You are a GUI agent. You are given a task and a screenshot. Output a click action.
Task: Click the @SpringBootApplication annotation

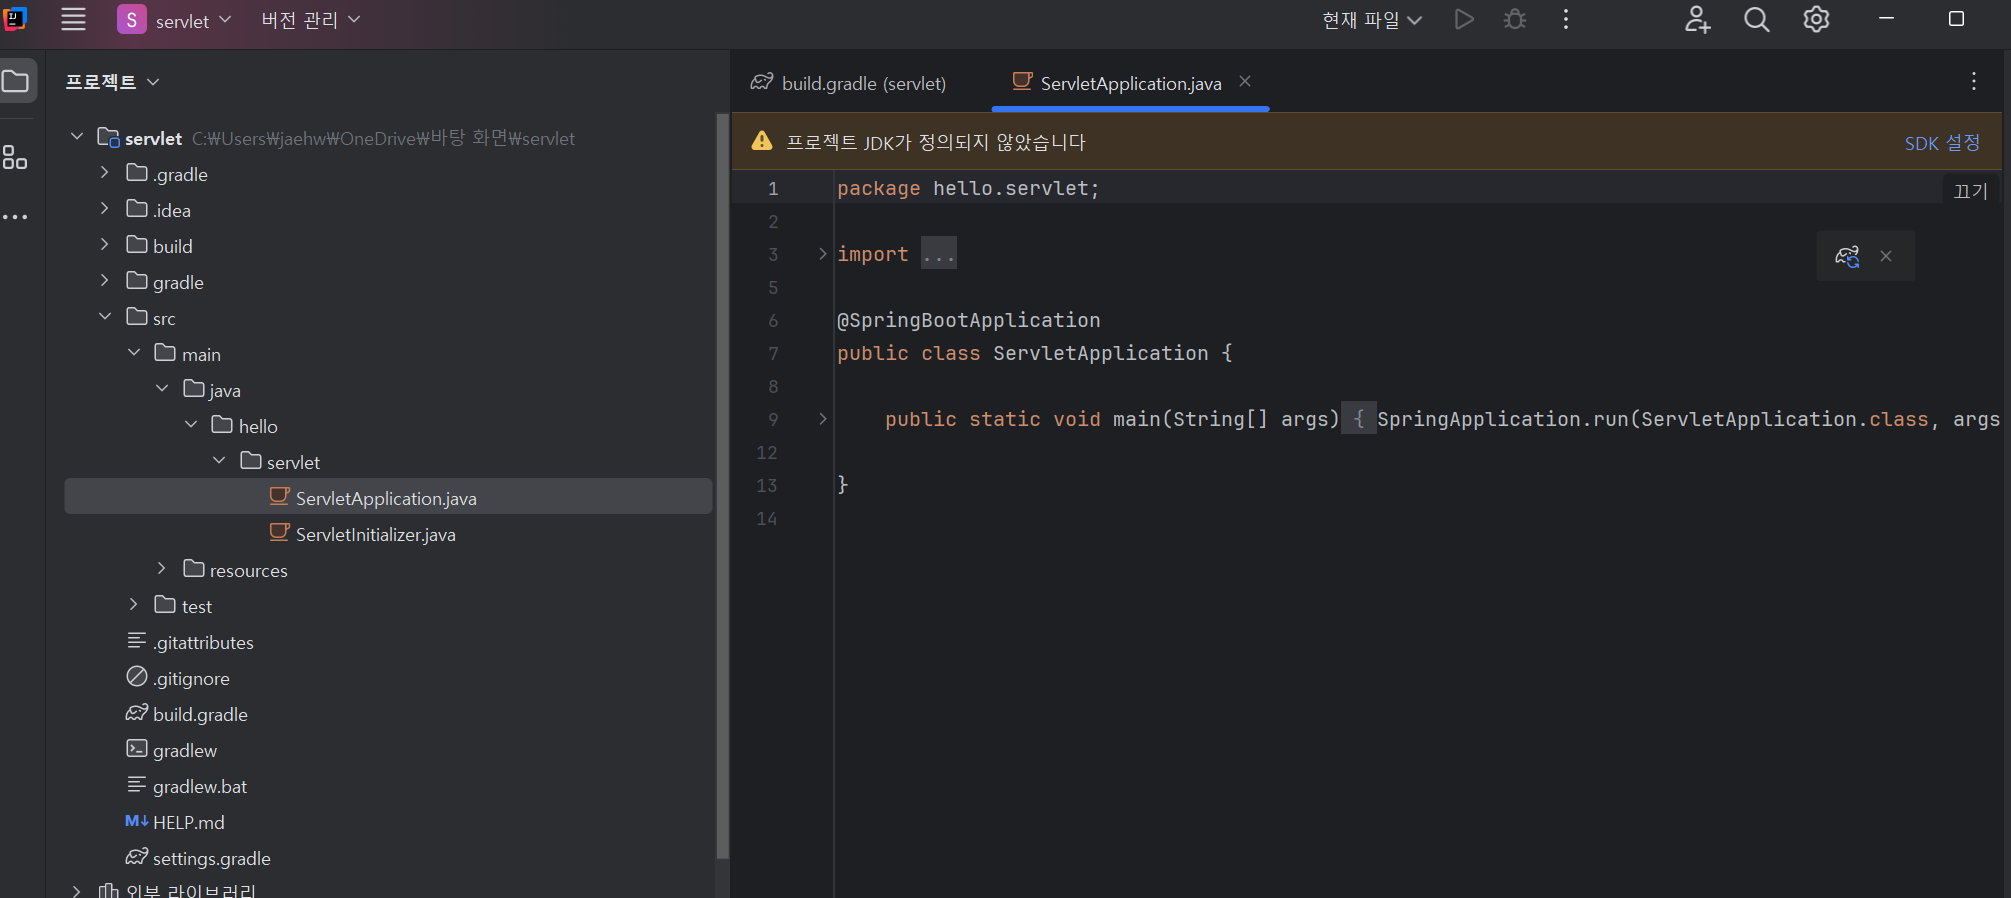coord(968,320)
